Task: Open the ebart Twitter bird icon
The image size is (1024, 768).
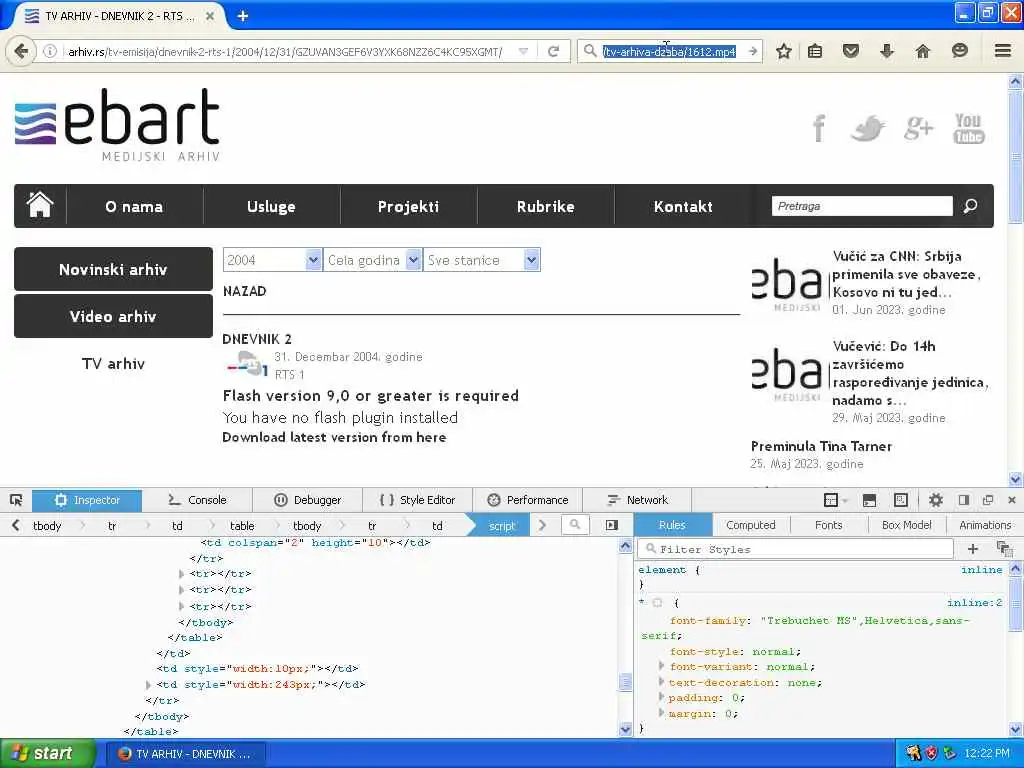Action: click(x=869, y=128)
